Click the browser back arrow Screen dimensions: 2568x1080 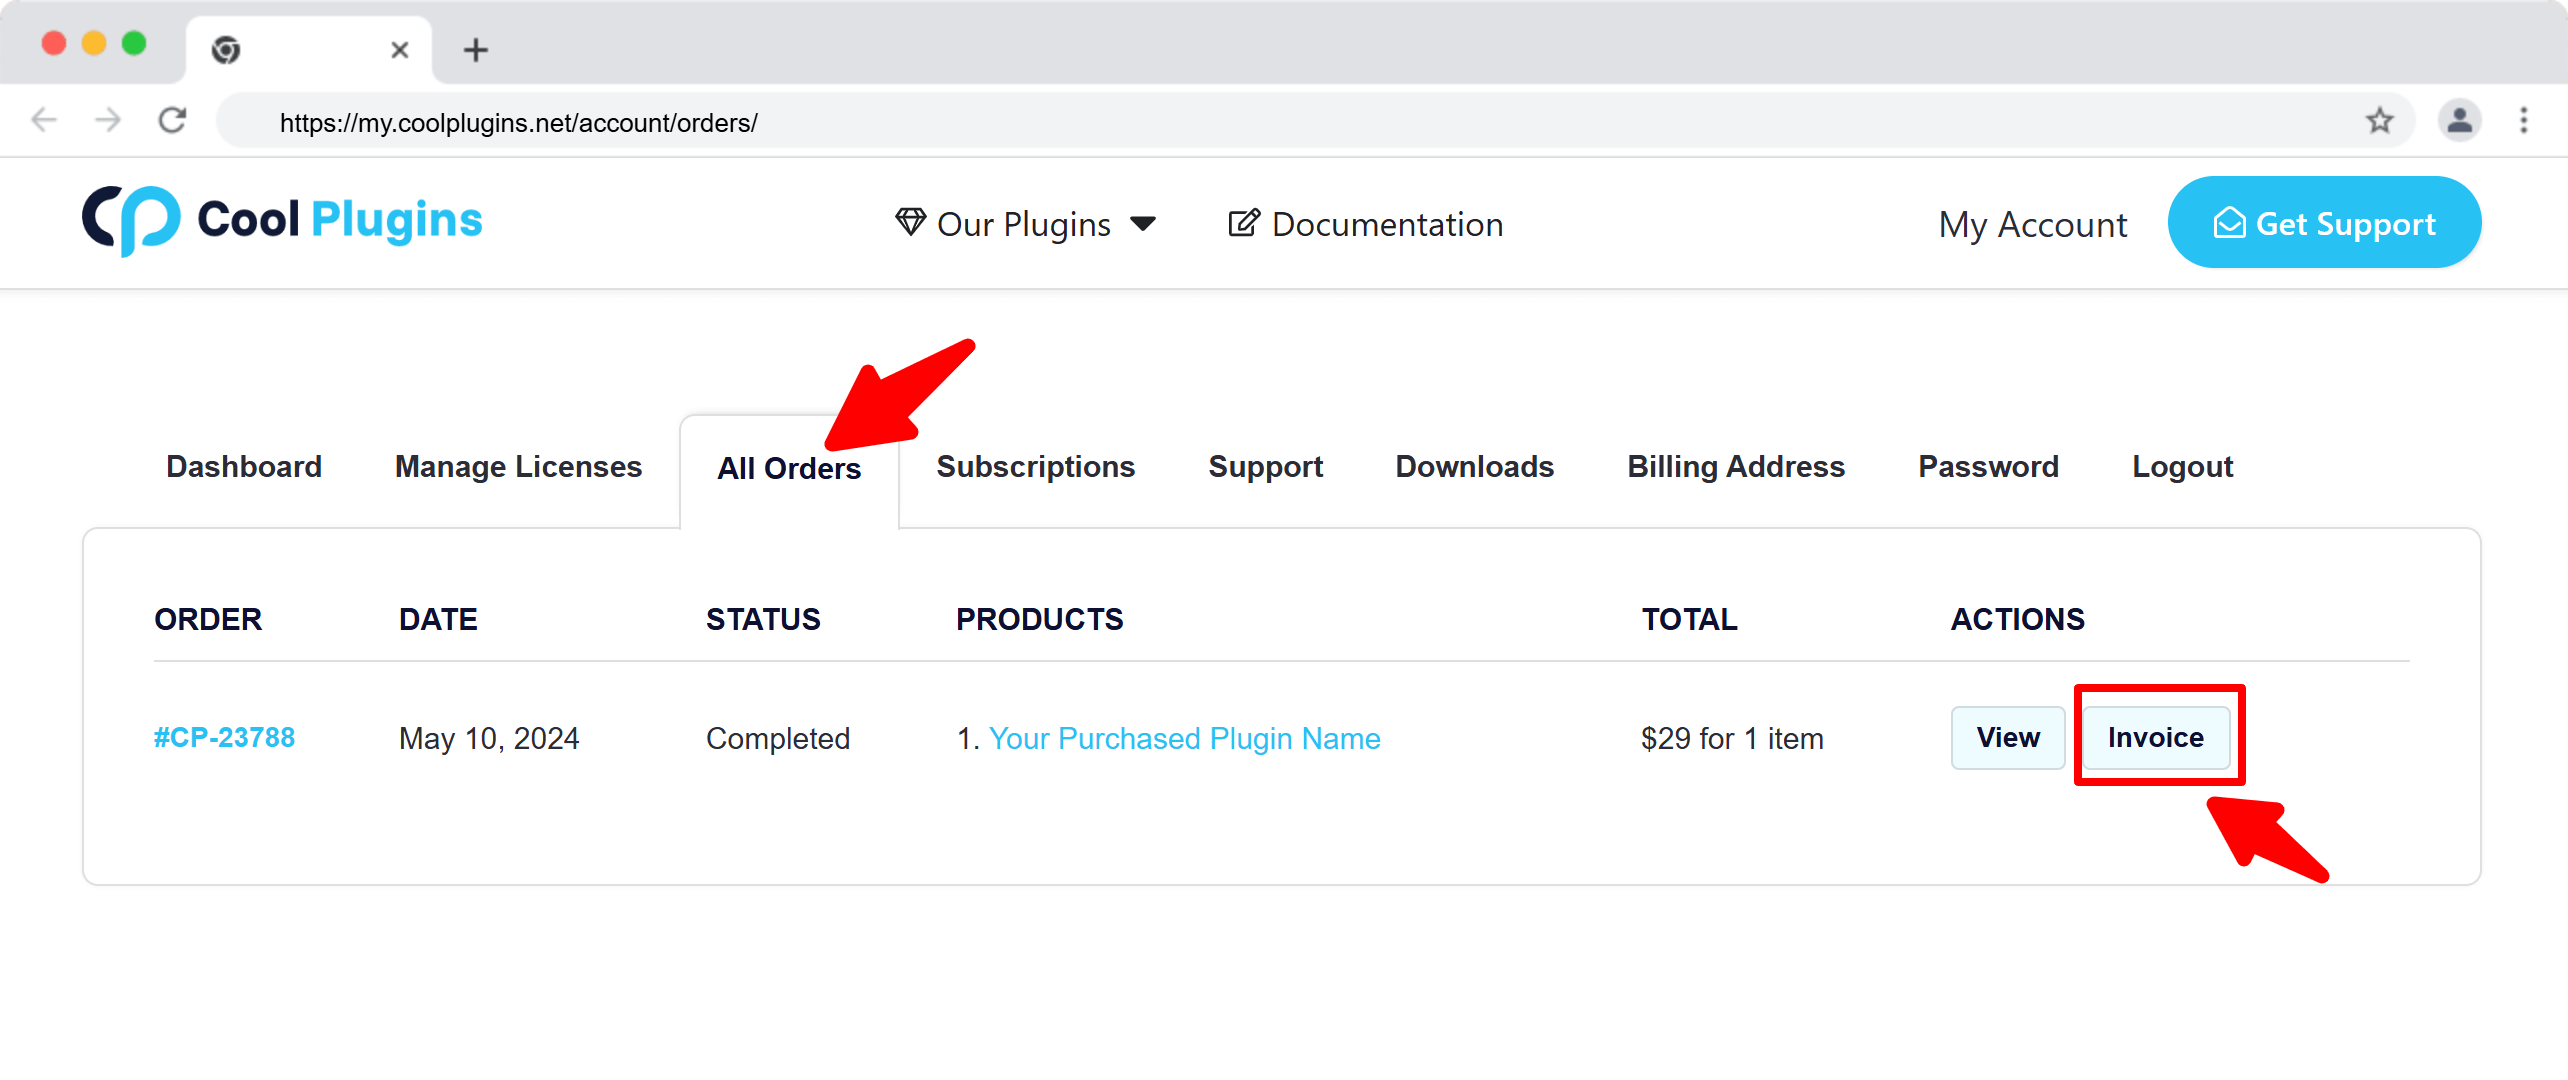(x=44, y=121)
